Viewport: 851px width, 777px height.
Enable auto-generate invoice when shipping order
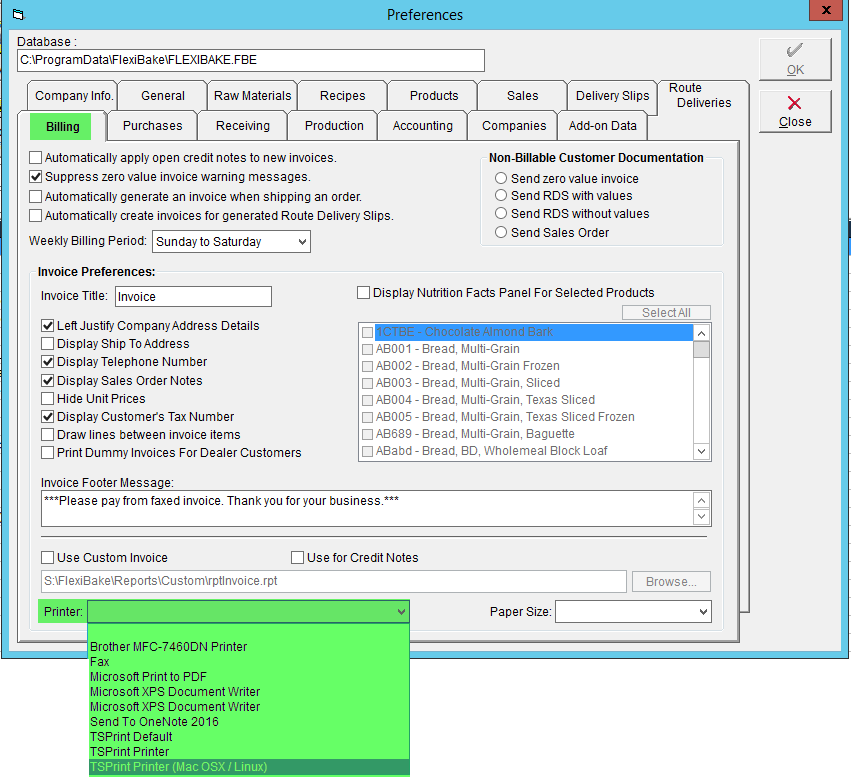(36, 196)
